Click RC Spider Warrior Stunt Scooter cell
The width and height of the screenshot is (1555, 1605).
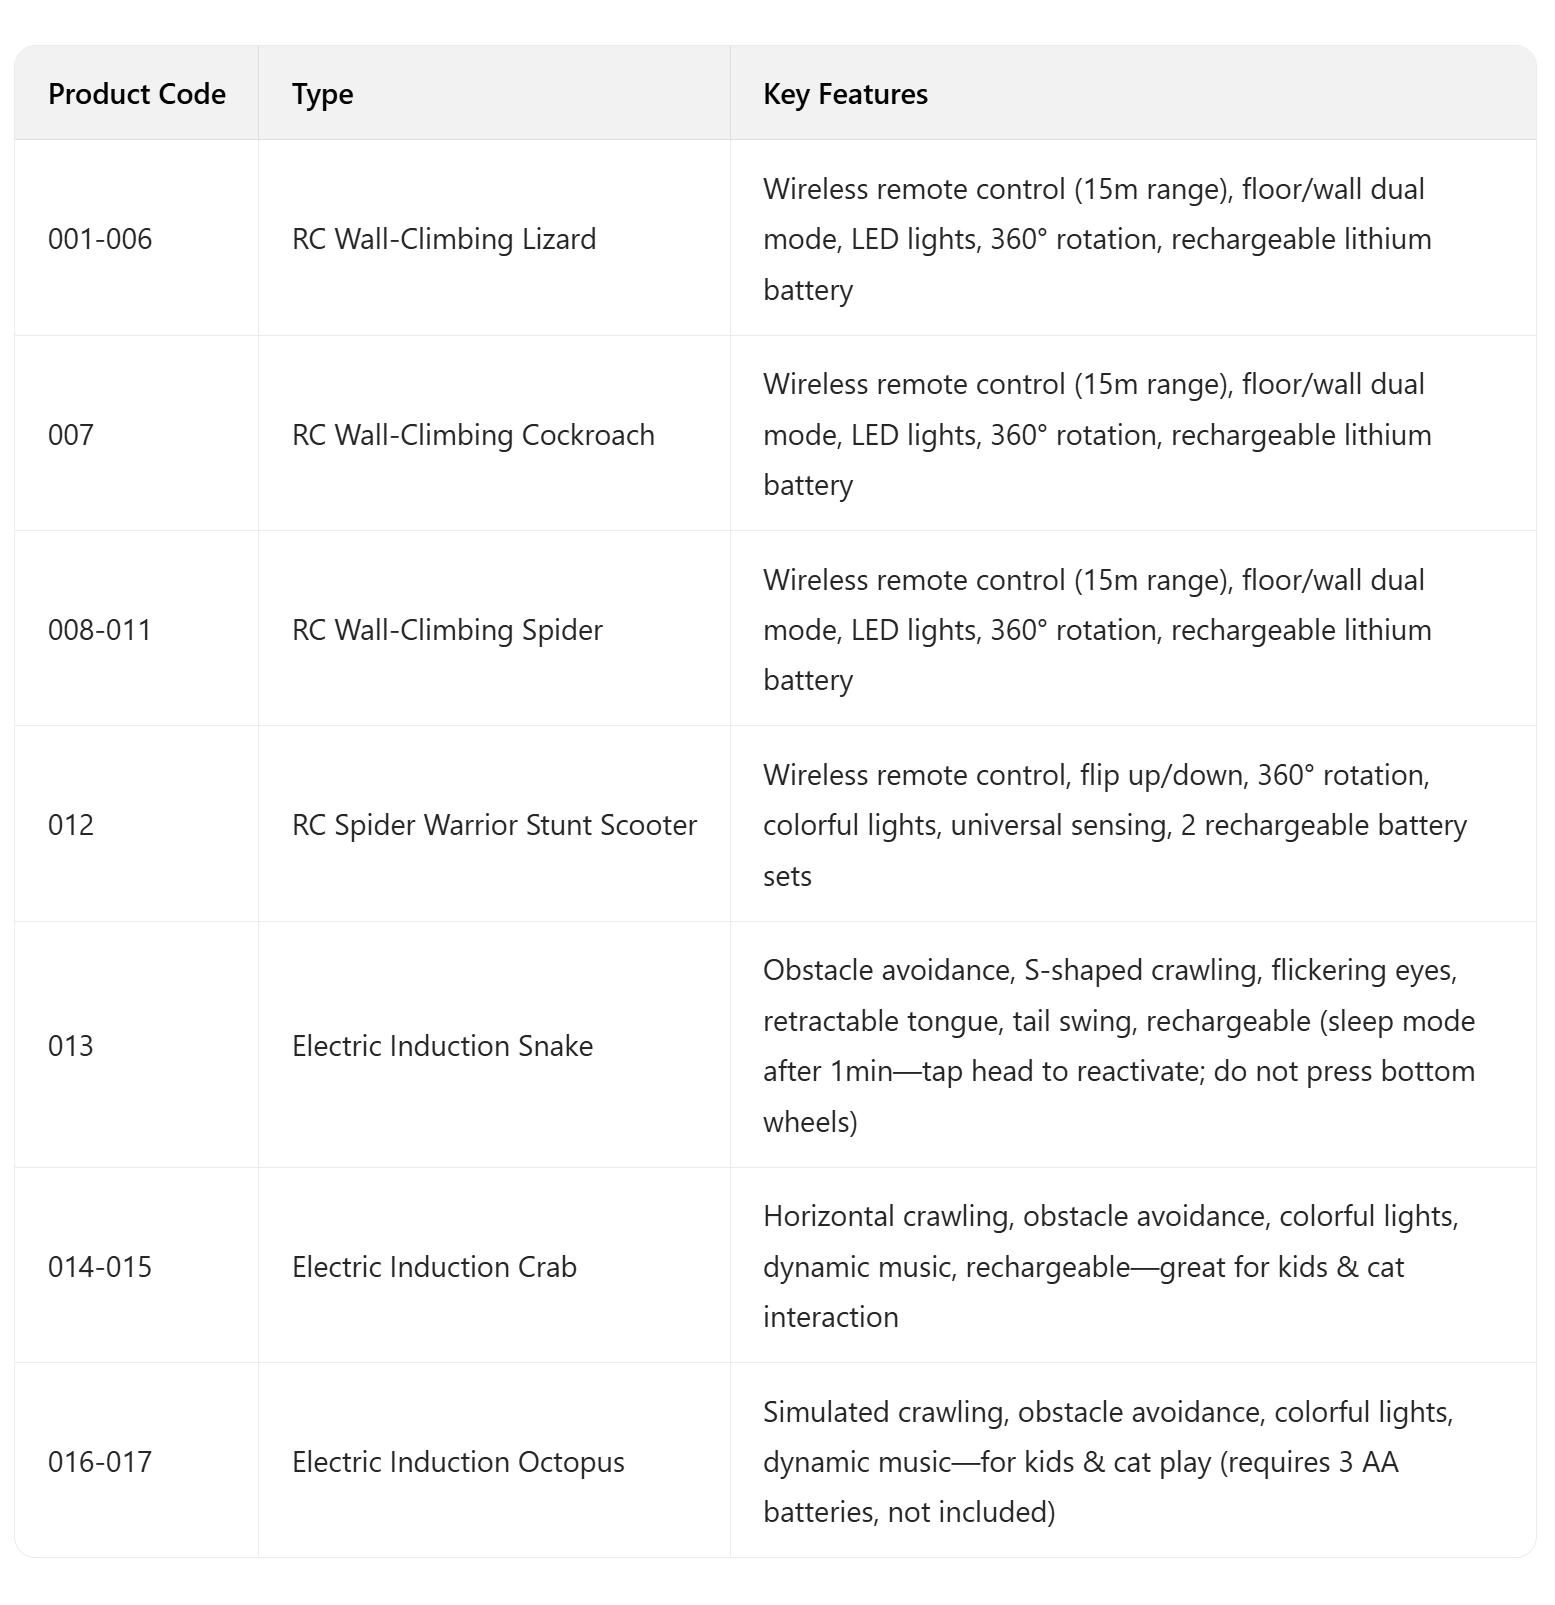[x=494, y=825]
